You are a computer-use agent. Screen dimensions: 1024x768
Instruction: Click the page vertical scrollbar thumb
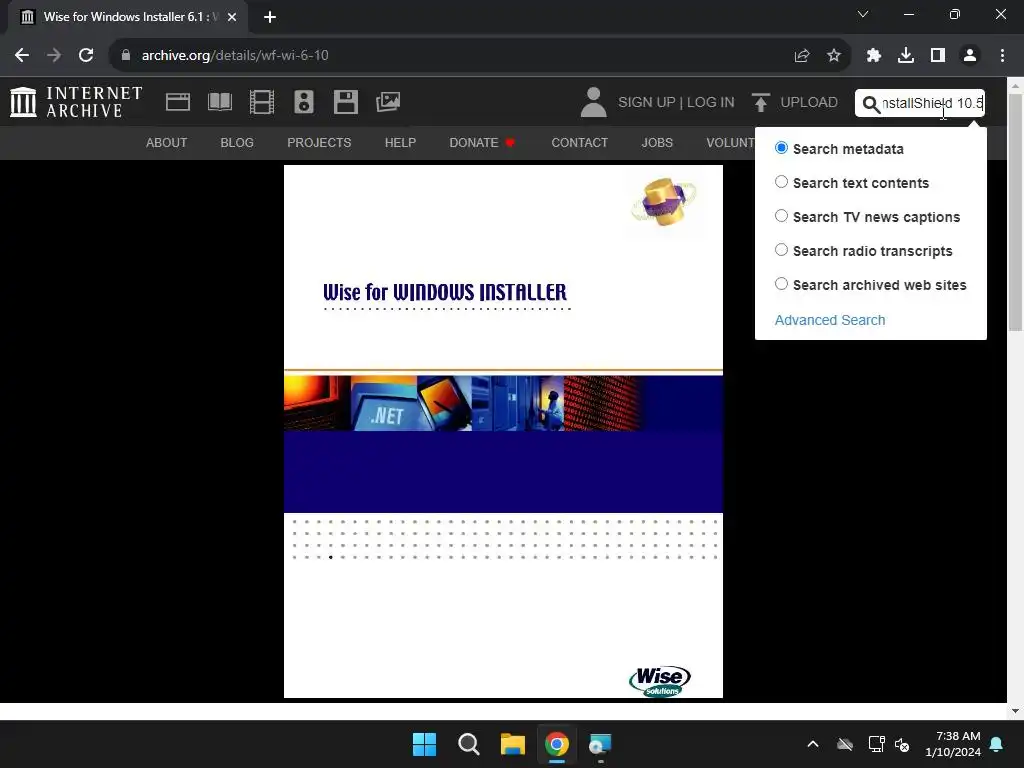(1016, 212)
